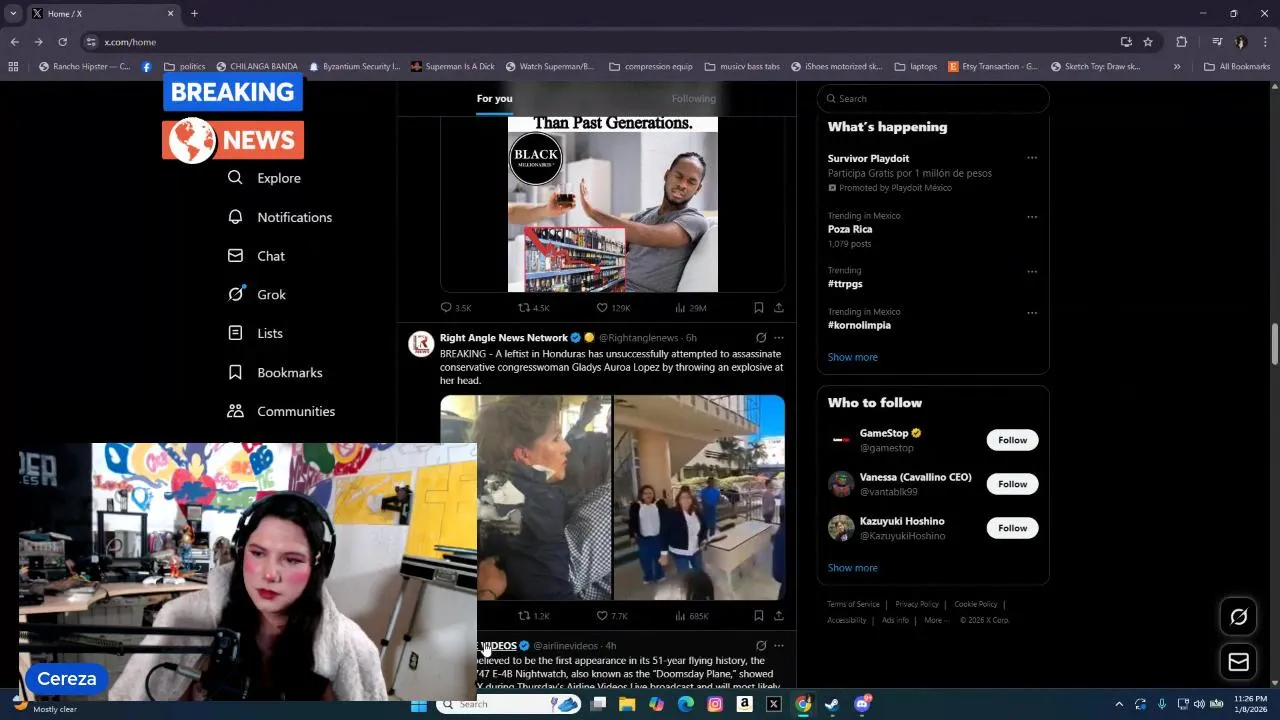This screenshot has height=720, width=1280.
Task: Open the #ttrpgs trending hashtag
Action: pos(845,284)
